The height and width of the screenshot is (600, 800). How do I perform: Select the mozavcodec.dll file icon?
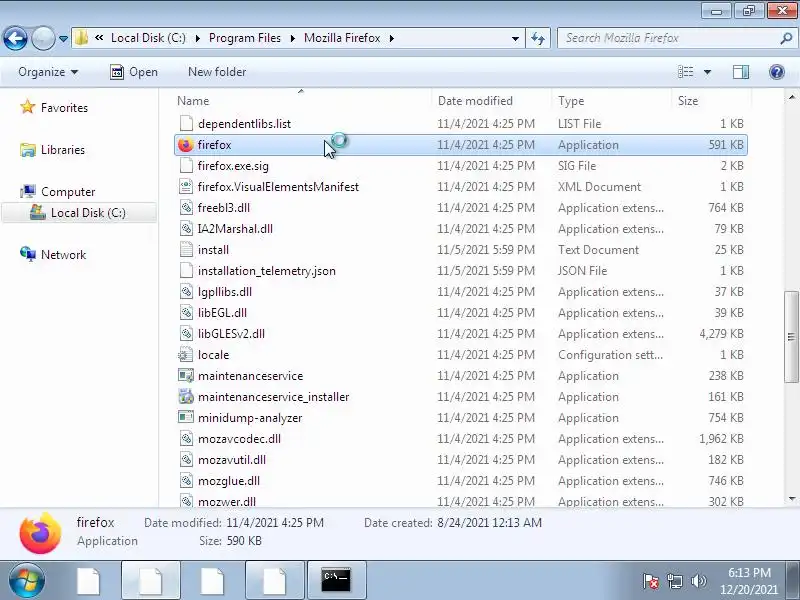pyautogui.click(x=186, y=439)
